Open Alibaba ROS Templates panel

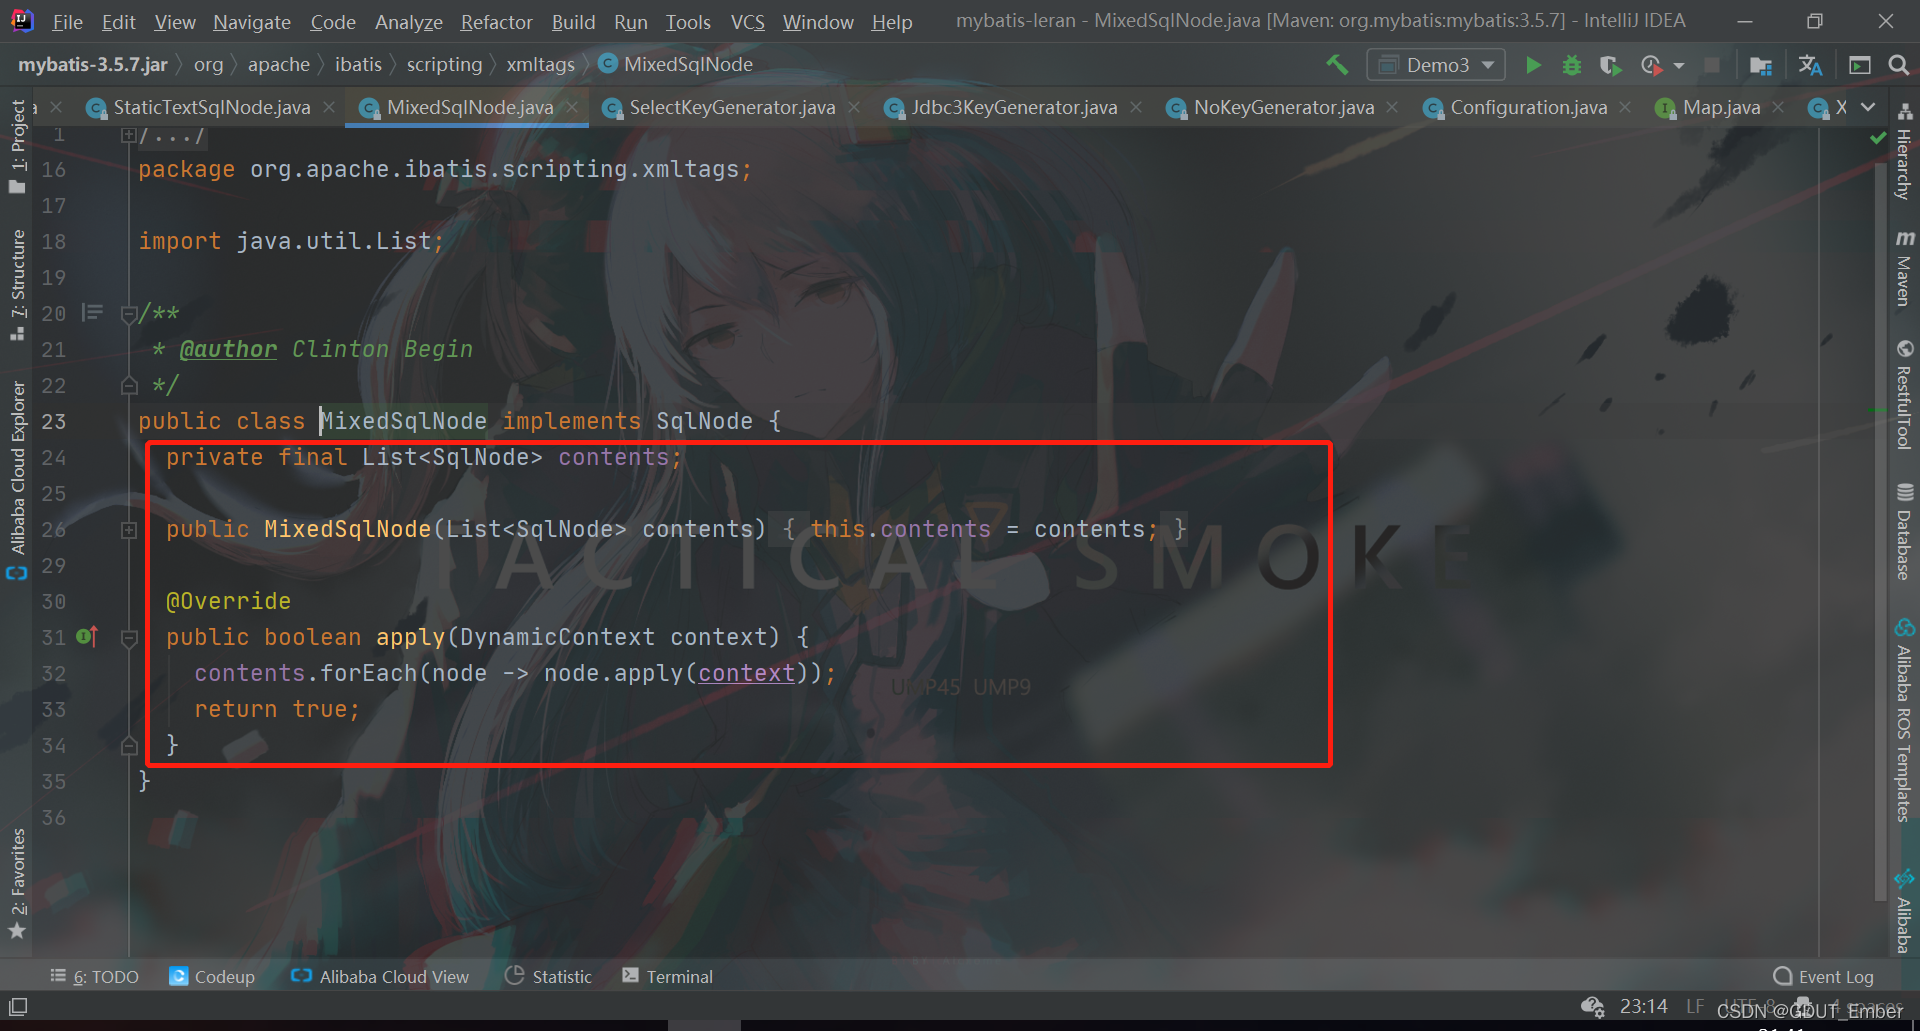click(x=1905, y=720)
